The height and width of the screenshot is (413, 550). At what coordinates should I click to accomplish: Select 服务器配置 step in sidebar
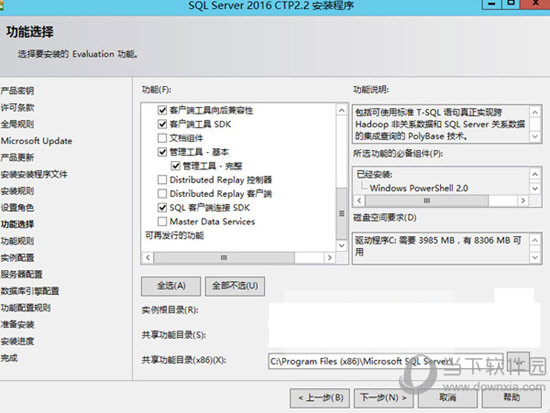21,274
